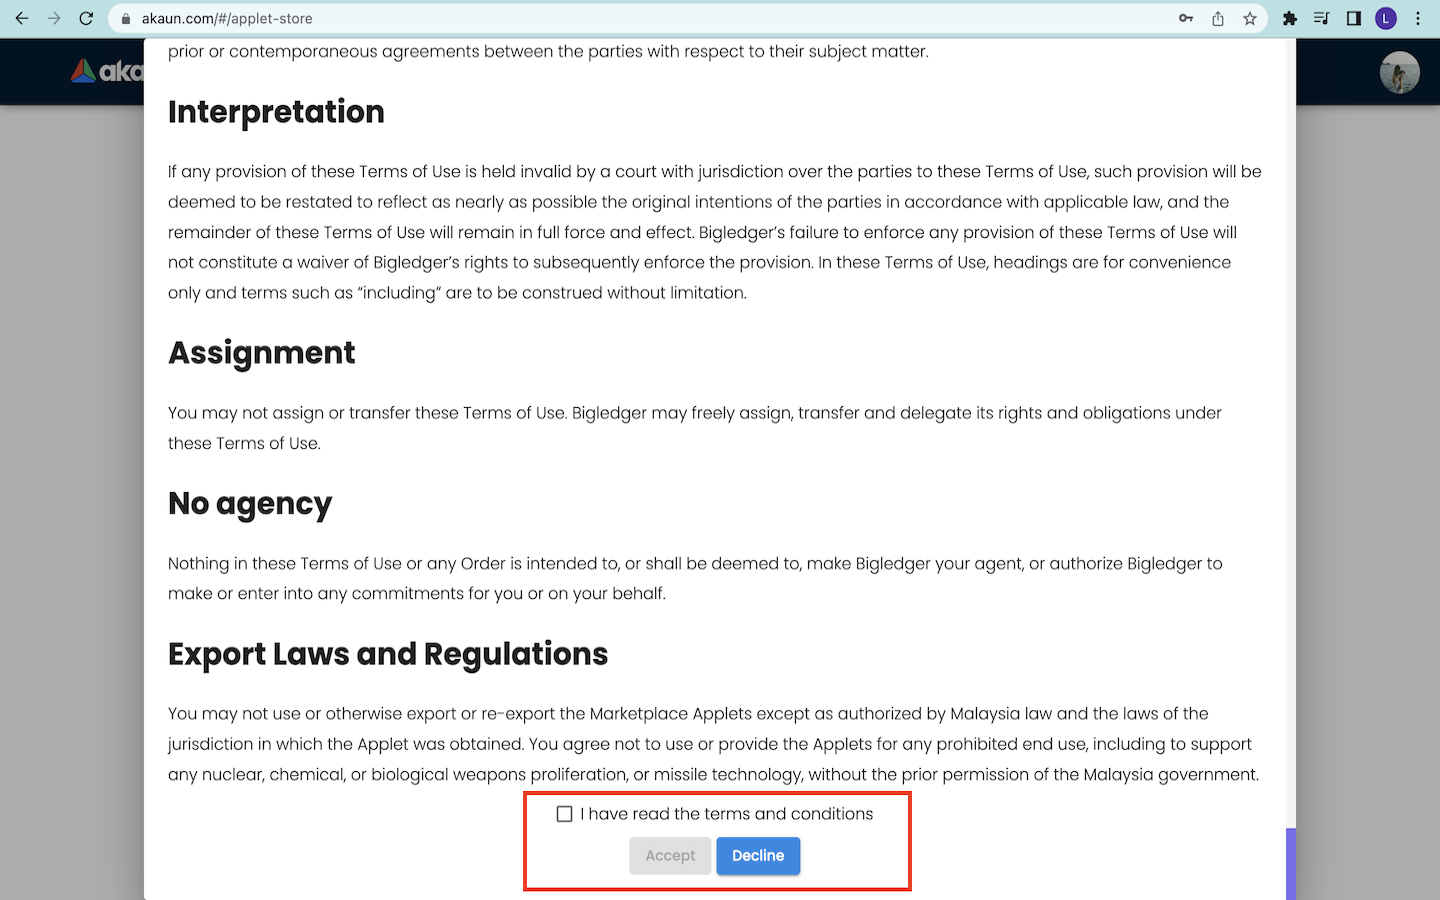The width and height of the screenshot is (1440, 900).
Task: Go back to the previous page
Action: (22, 18)
